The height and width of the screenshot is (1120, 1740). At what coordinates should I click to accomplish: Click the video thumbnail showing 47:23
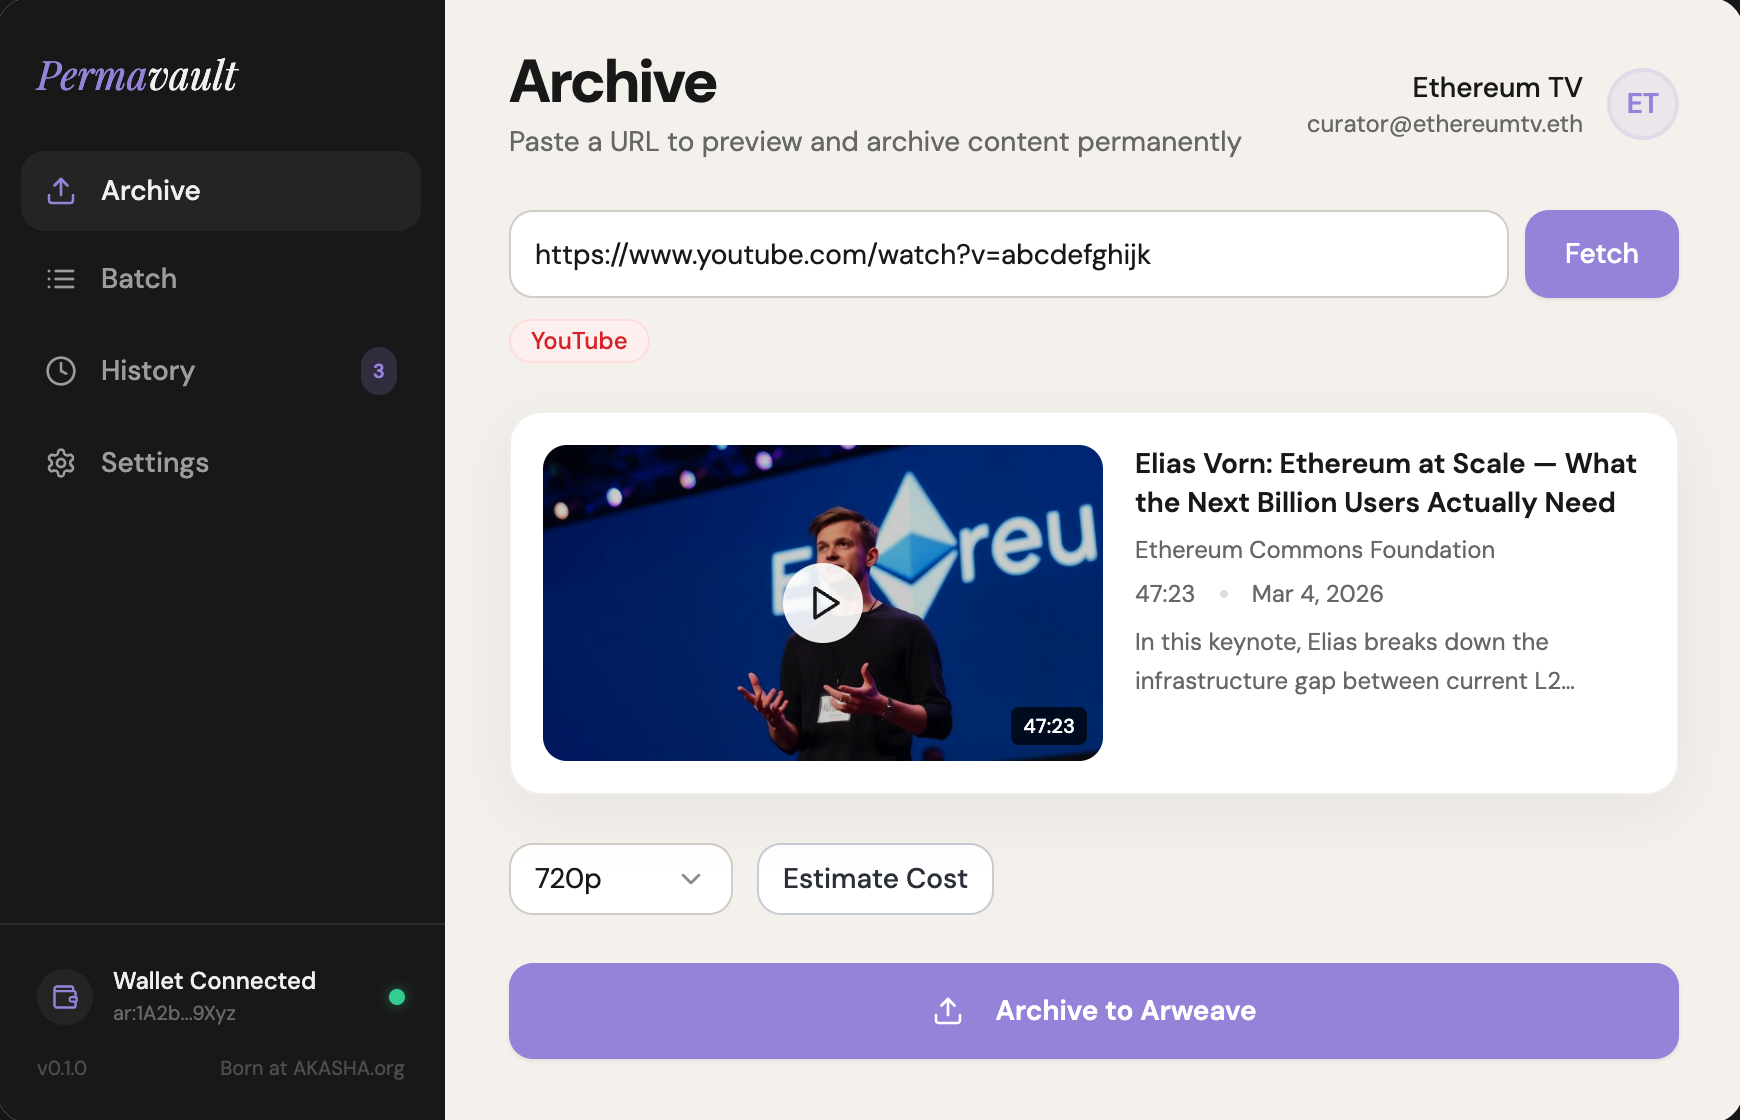(823, 602)
